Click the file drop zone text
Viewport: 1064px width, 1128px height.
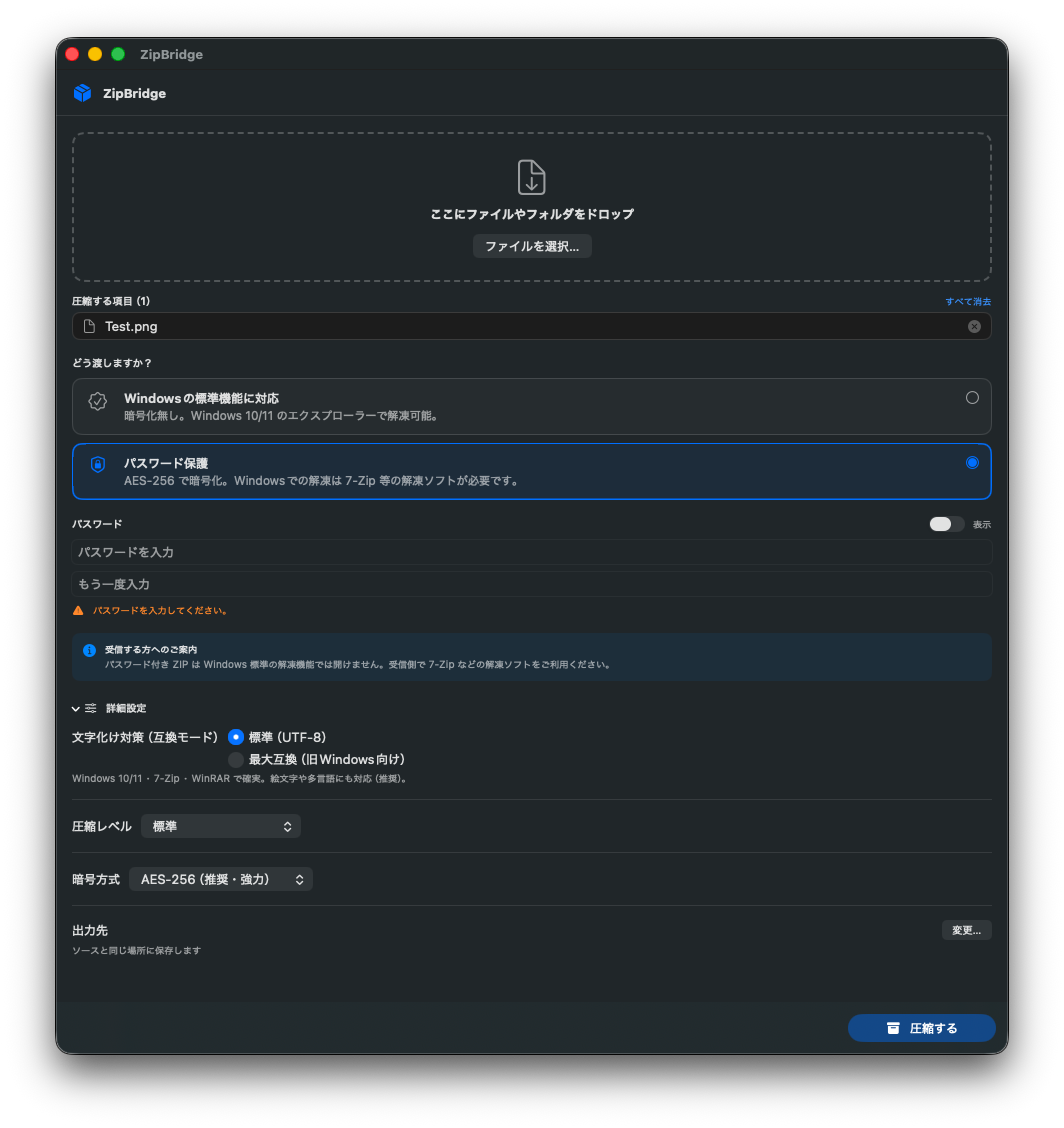click(532, 214)
